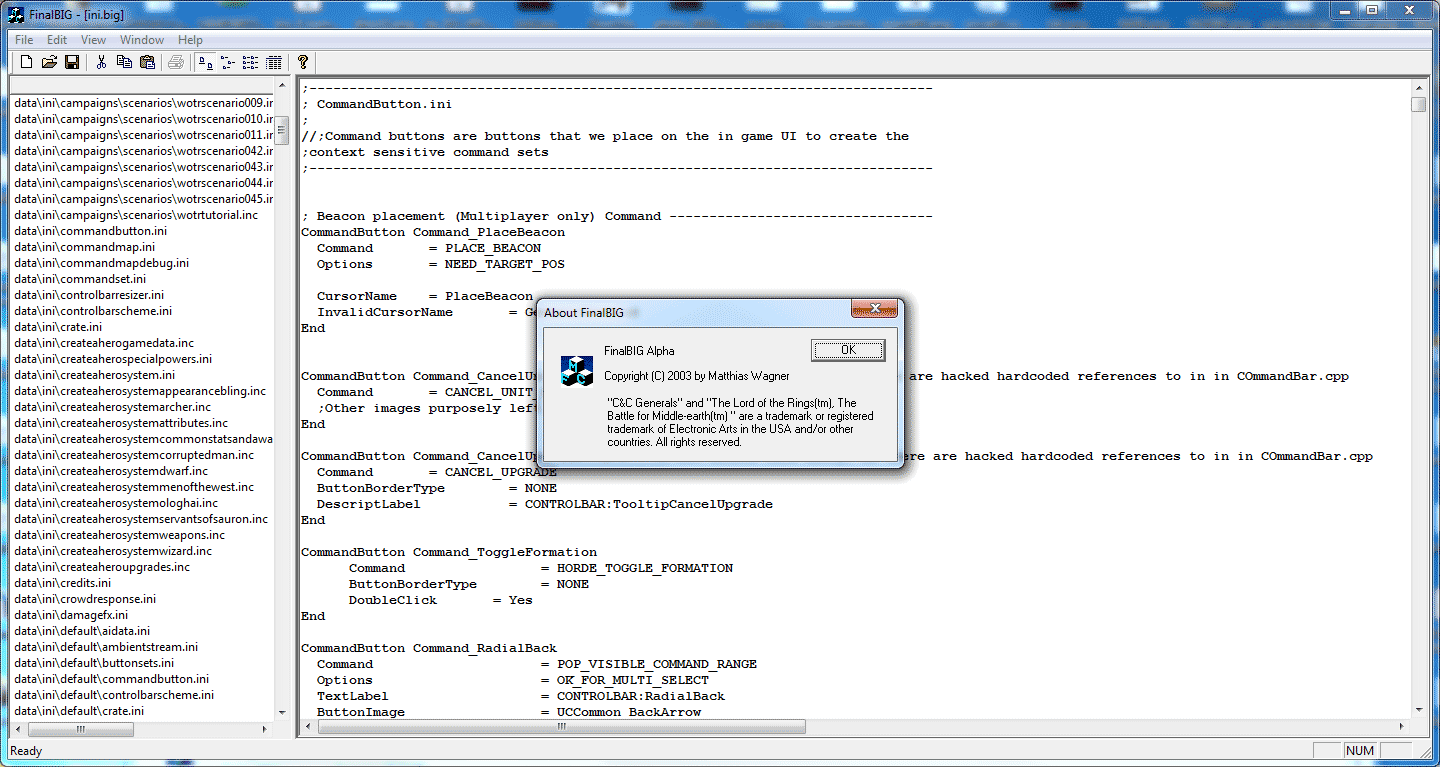
Task: Click the New file toolbar icon
Action: pos(27,62)
